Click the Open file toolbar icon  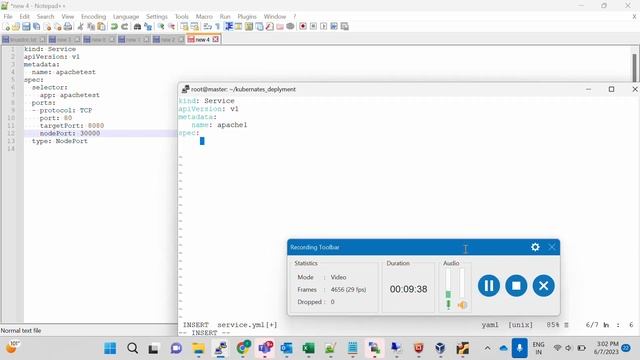point(16,27)
